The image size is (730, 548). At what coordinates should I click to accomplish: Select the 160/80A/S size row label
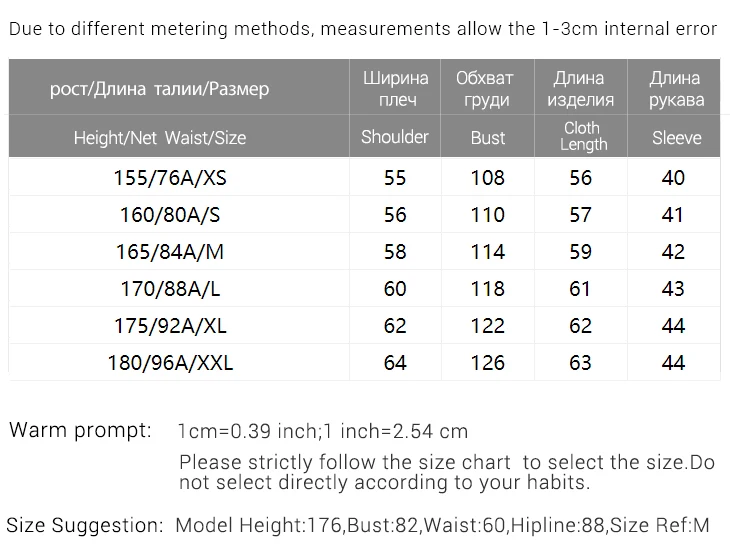click(170, 215)
